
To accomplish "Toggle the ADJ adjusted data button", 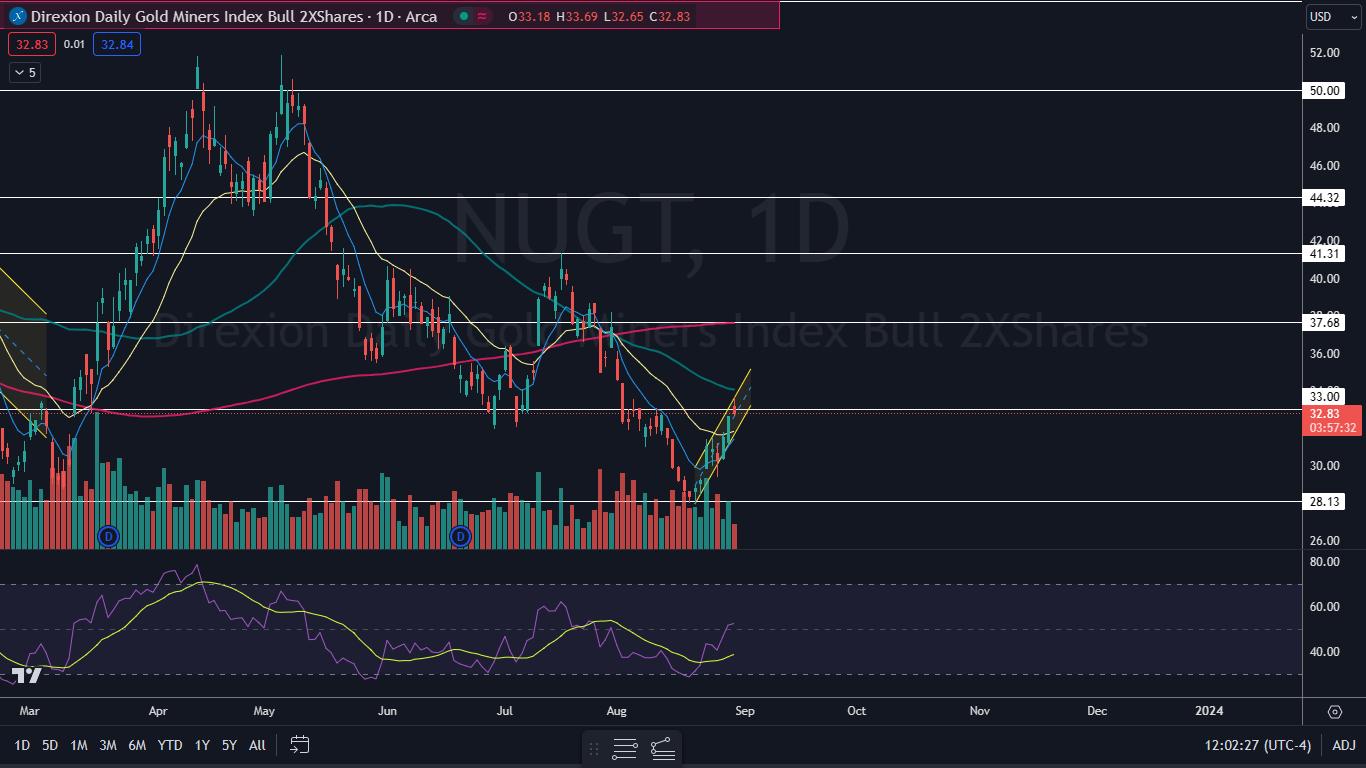I will [1344, 745].
